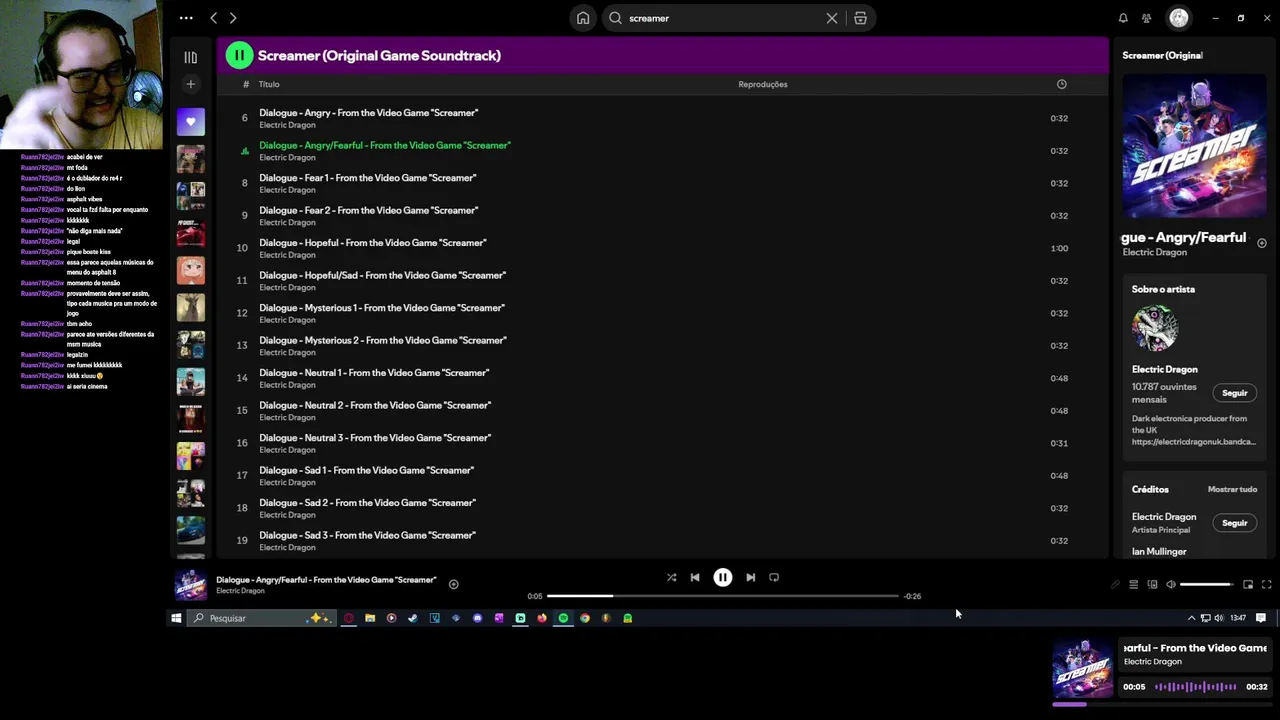The height and width of the screenshot is (720, 1280).
Task: Follow Electric Dragon in Créditos section
Action: (1234, 523)
